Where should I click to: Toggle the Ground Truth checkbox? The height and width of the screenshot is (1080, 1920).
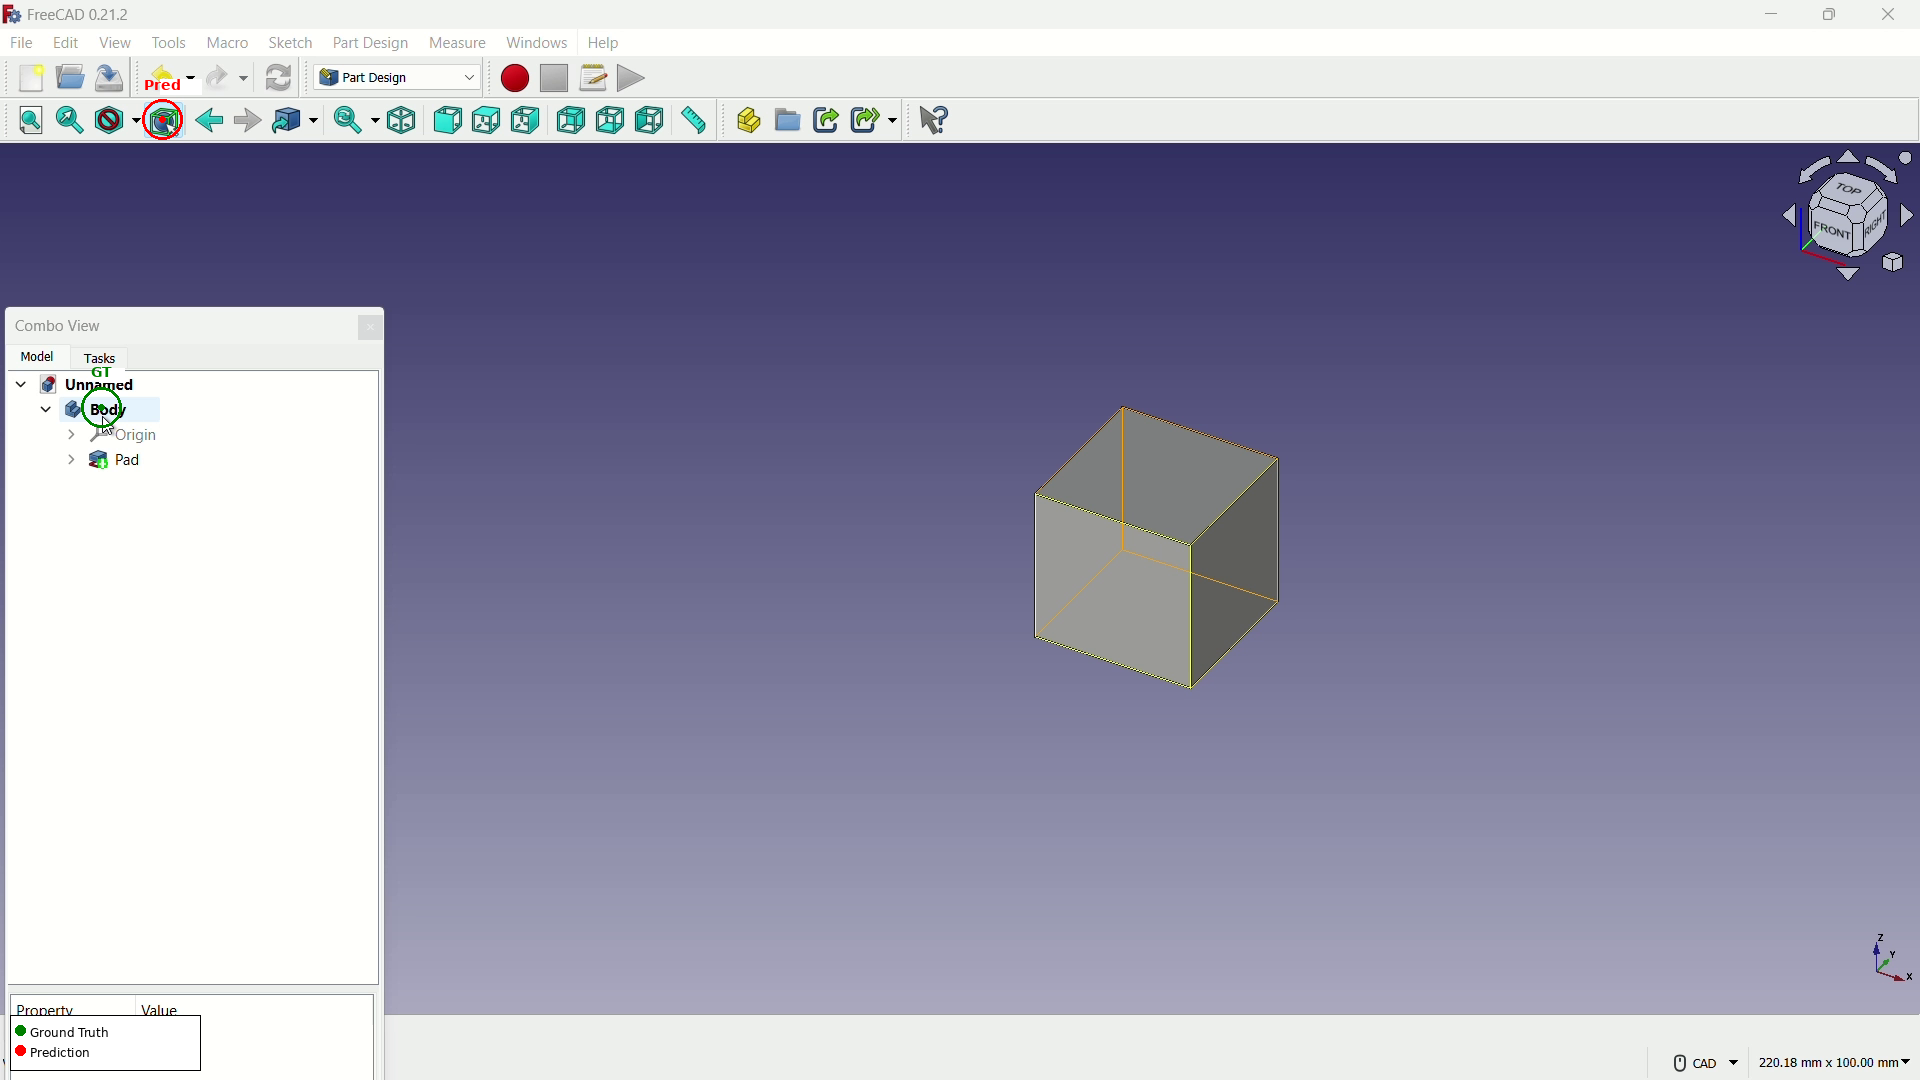[21, 1032]
